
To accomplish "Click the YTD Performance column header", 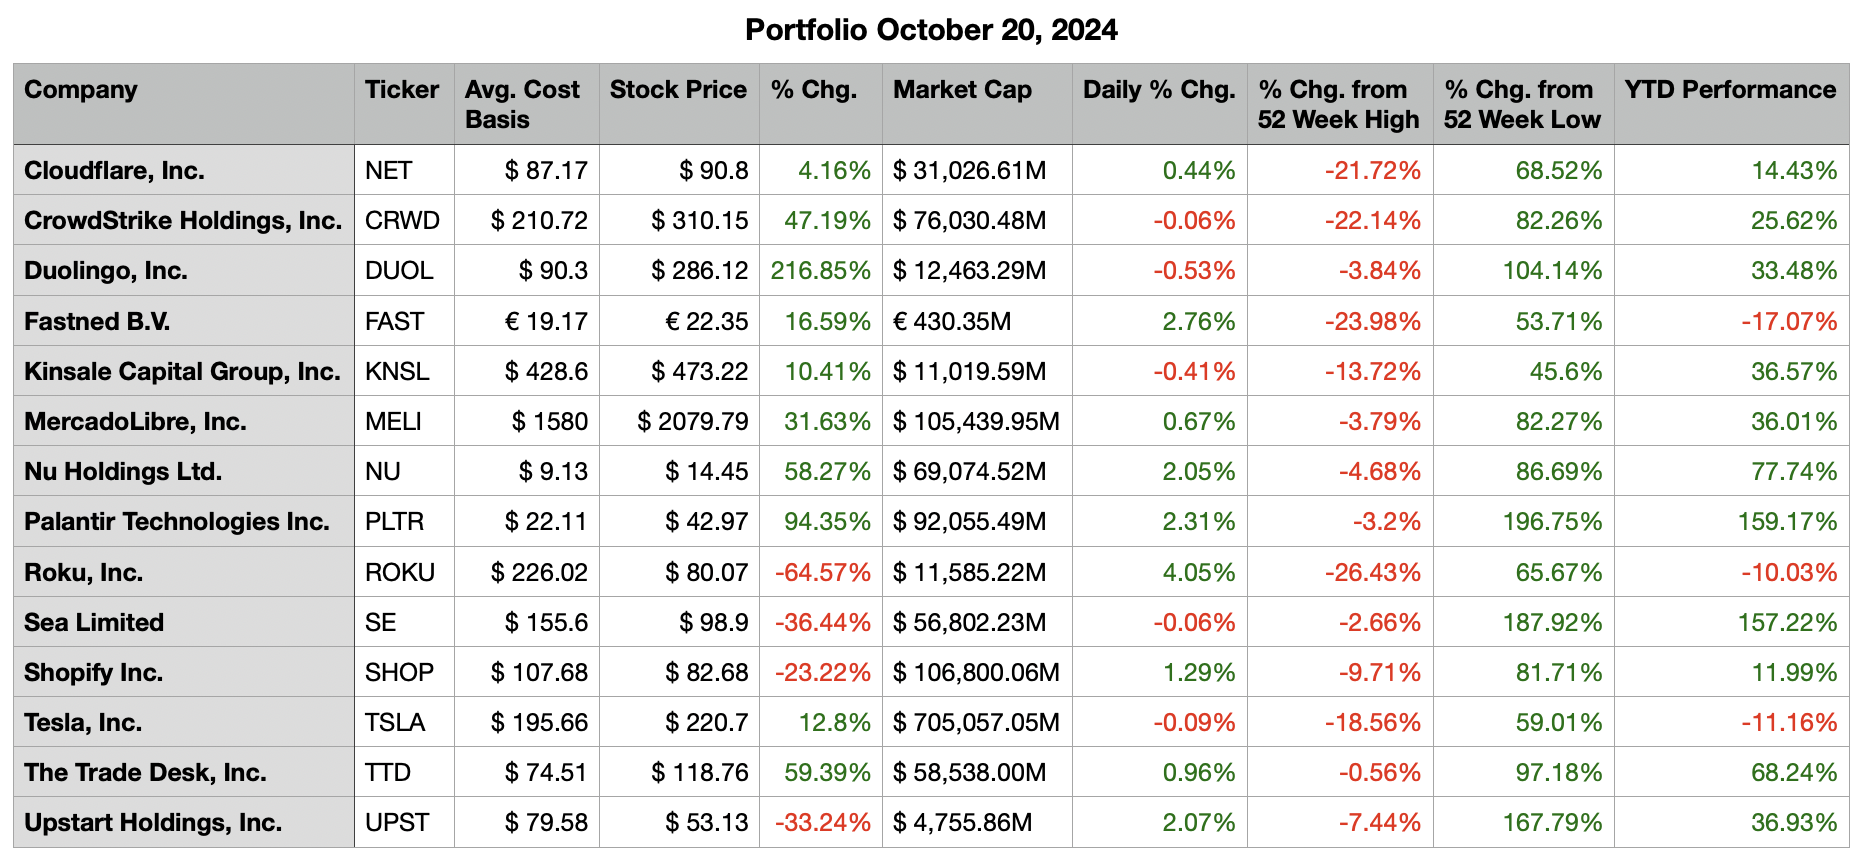I will coord(1730,90).
